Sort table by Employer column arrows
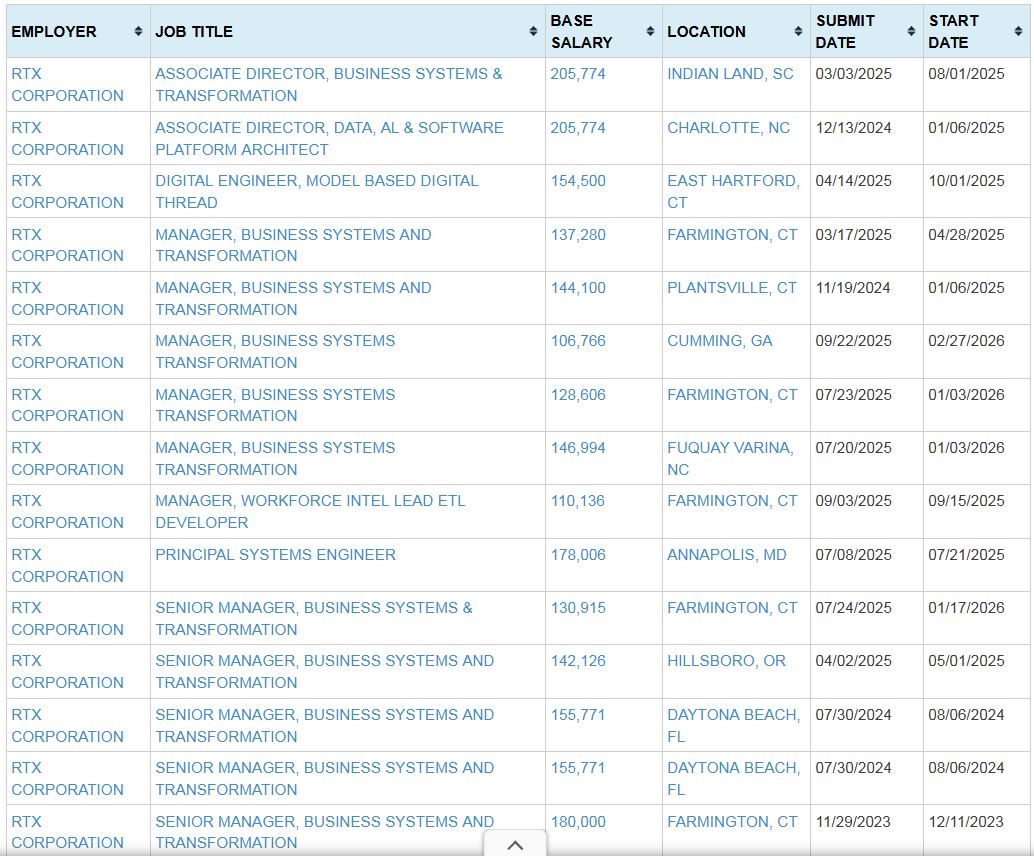 [138, 31]
